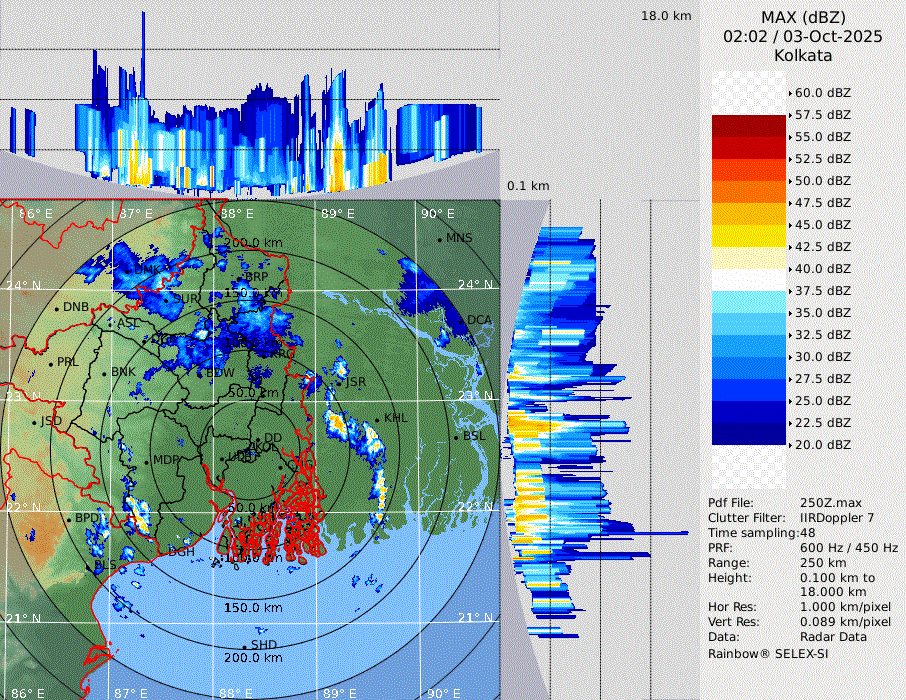Click the 200.0 km southern range label

click(x=252, y=658)
